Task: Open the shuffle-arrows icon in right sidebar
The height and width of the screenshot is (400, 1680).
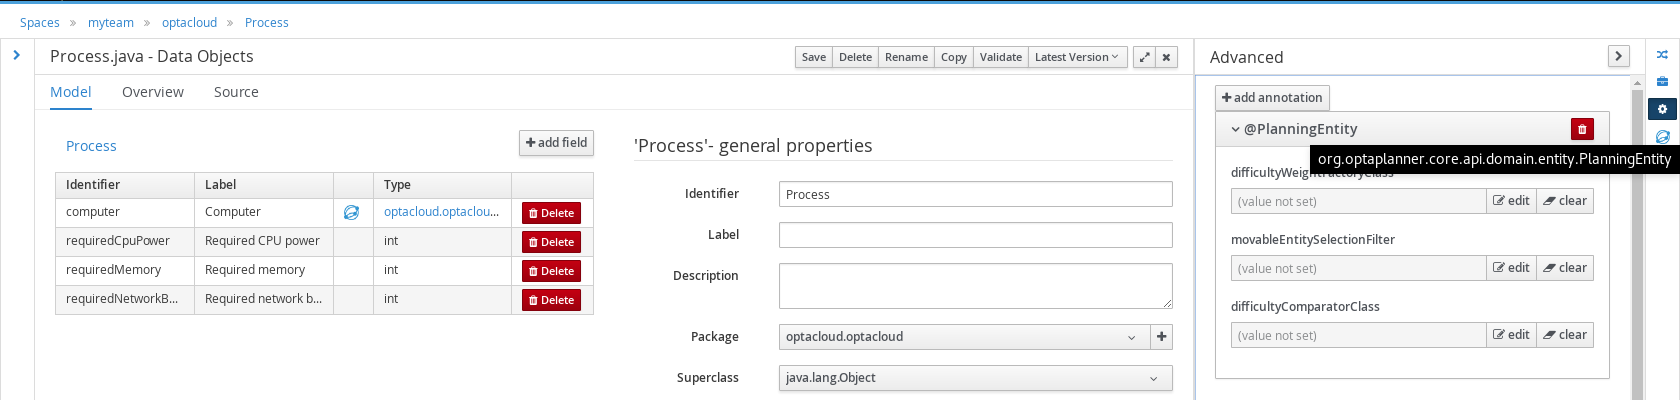Action: (x=1662, y=55)
